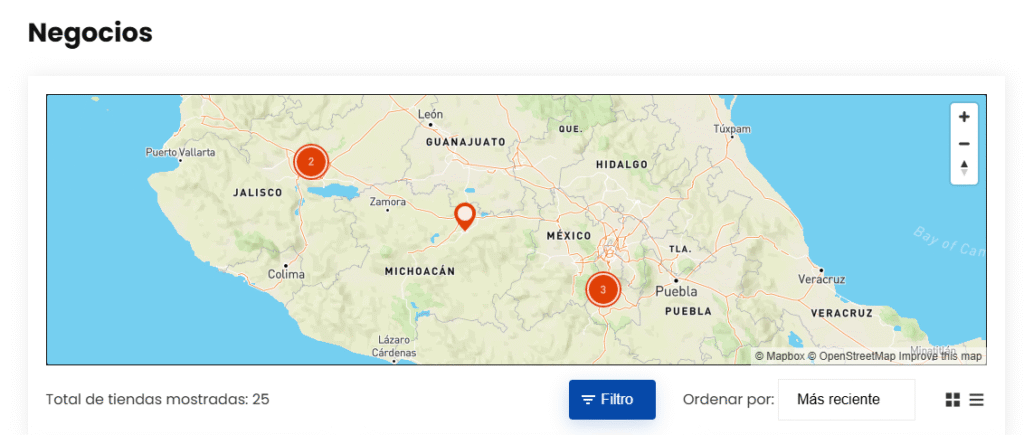
Task: Select the single store pin in Michoacán
Action: point(464,215)
